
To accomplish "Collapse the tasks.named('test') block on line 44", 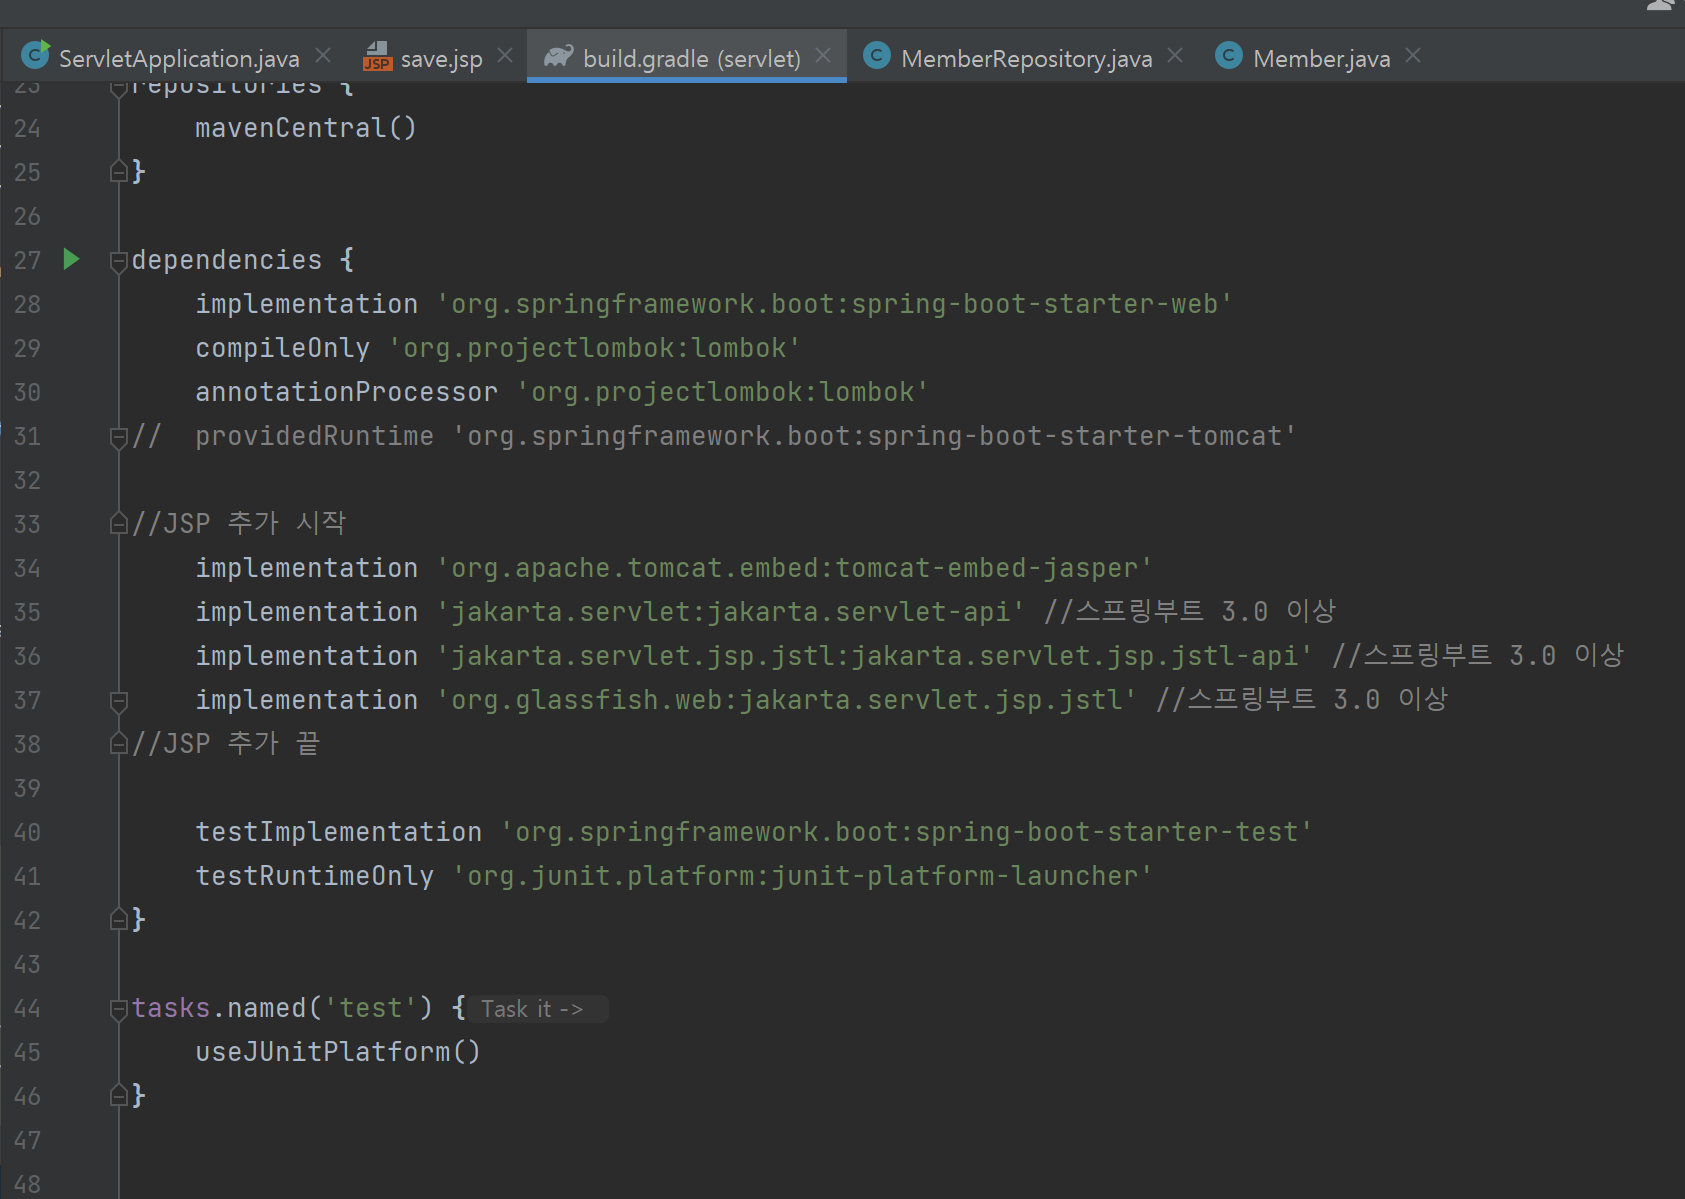I will (x=118, y=1009).
